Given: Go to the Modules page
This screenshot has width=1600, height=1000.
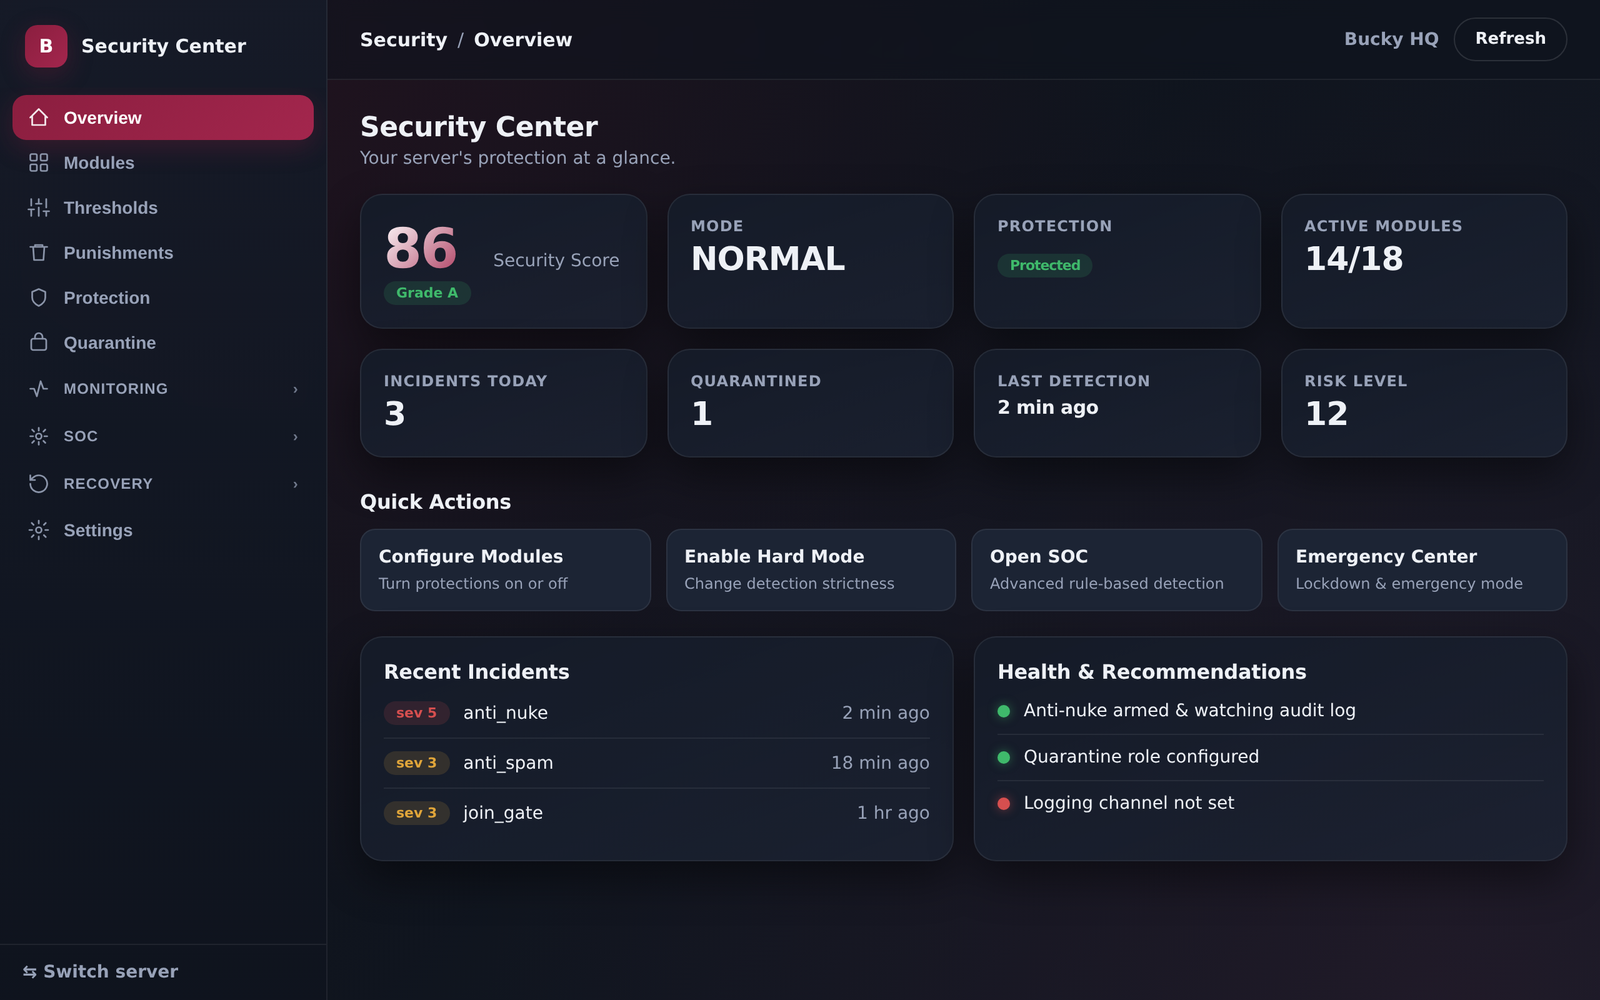Looking at the screenshot, I should [x=163, y=163].
